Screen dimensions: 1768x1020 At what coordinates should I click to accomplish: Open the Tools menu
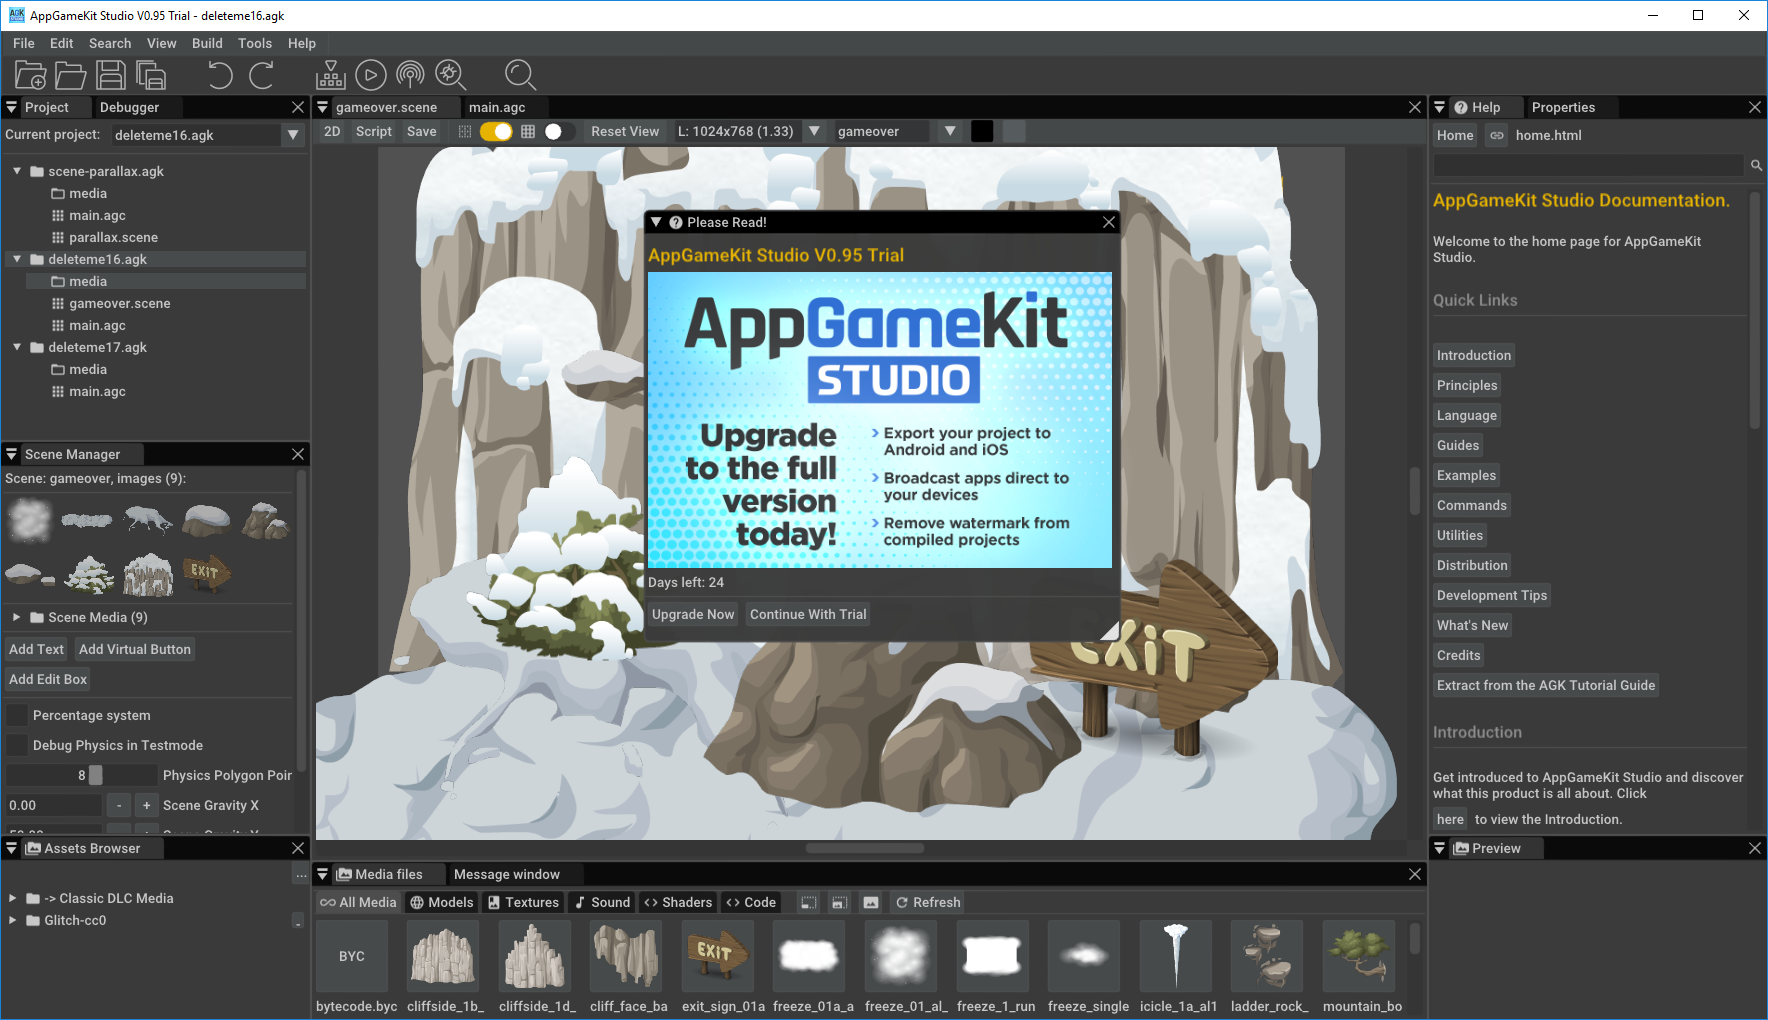point(254,43)
